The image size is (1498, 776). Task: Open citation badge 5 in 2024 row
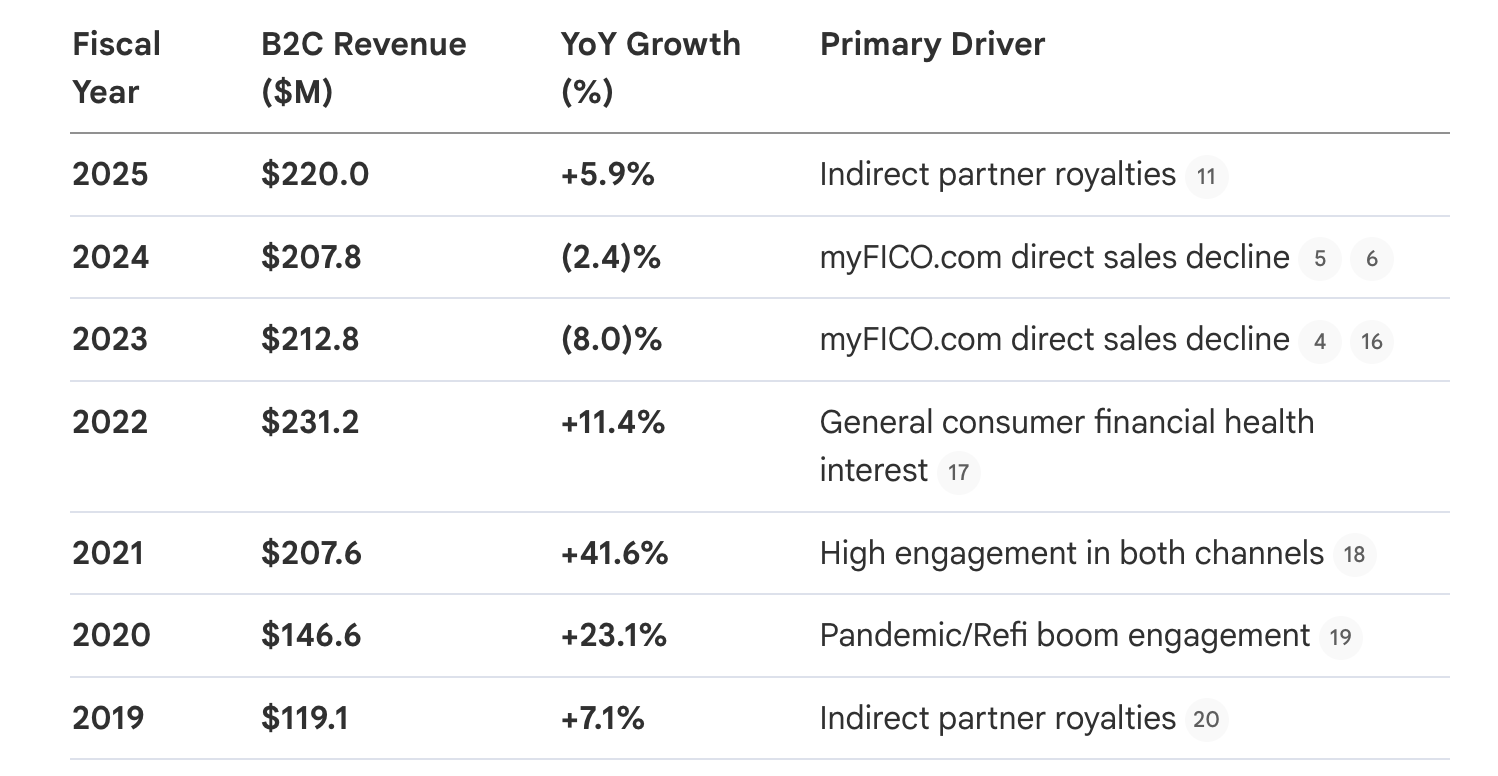point(1320,260)
